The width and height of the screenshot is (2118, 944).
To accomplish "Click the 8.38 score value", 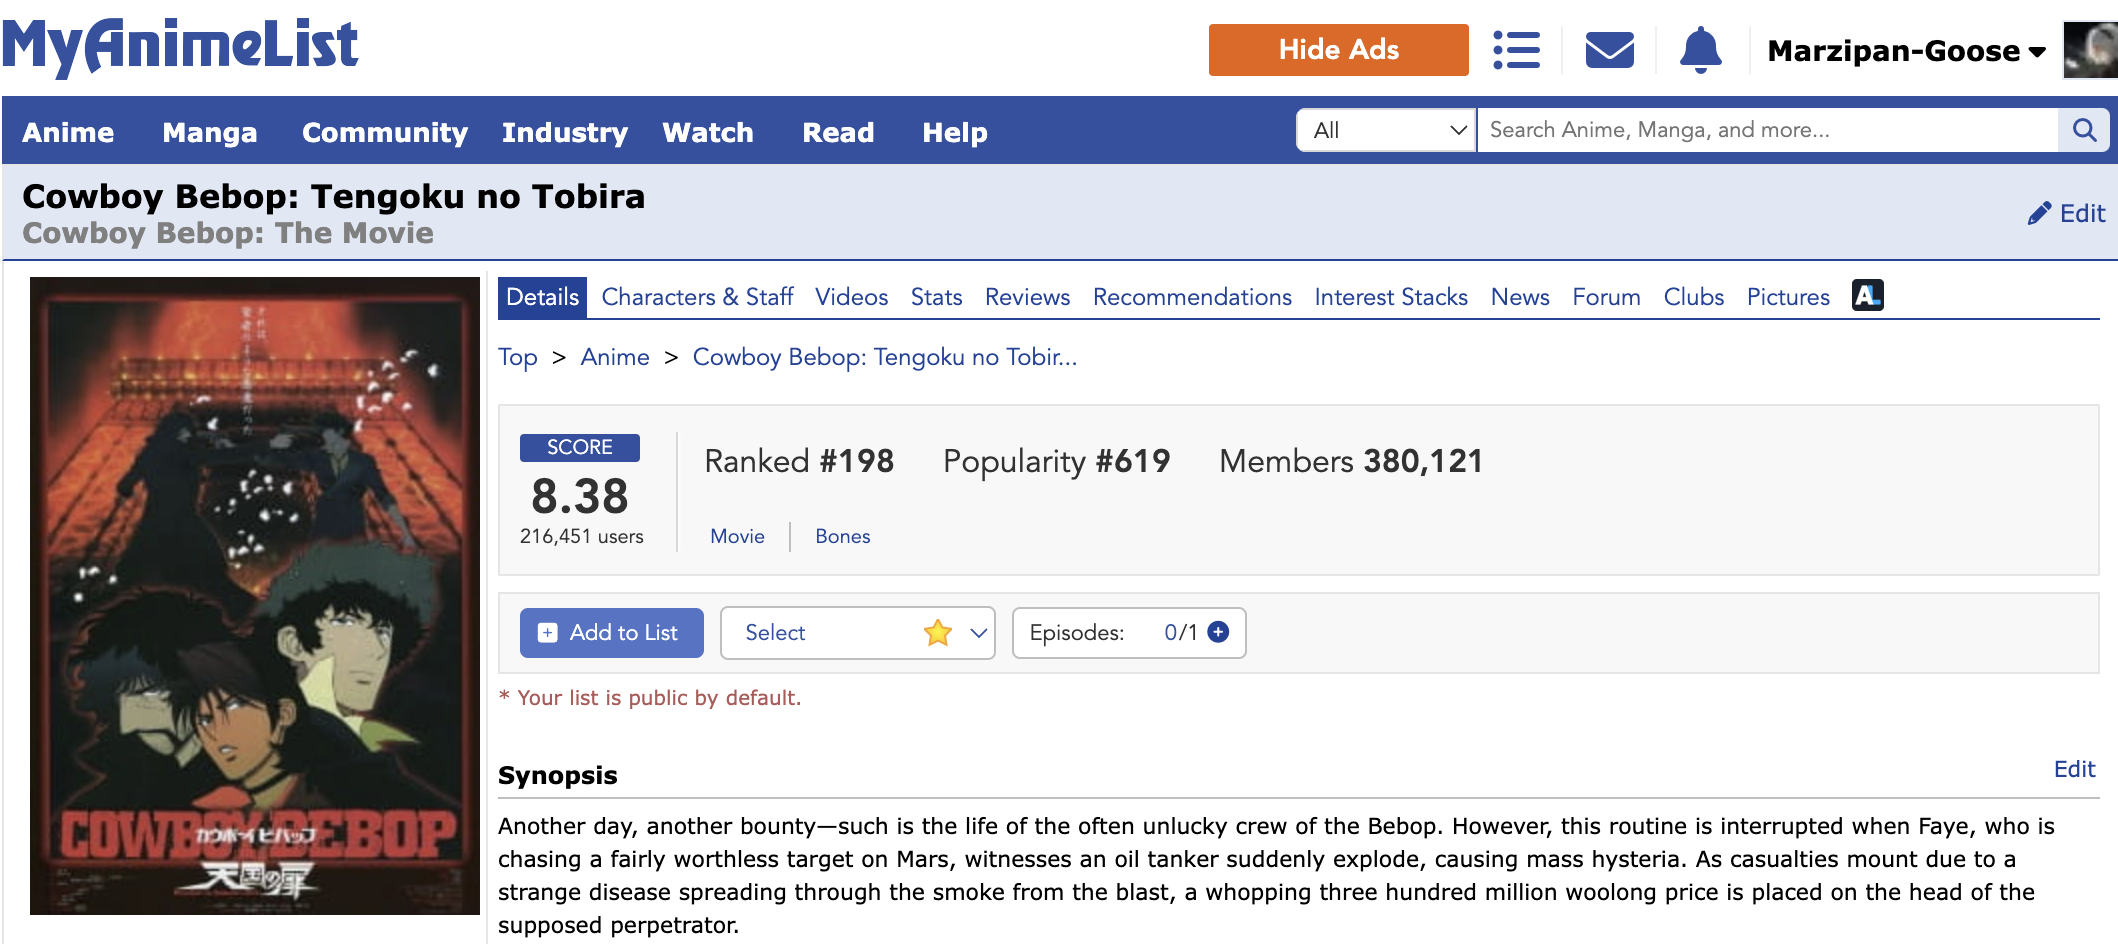I will coord(580,495).
